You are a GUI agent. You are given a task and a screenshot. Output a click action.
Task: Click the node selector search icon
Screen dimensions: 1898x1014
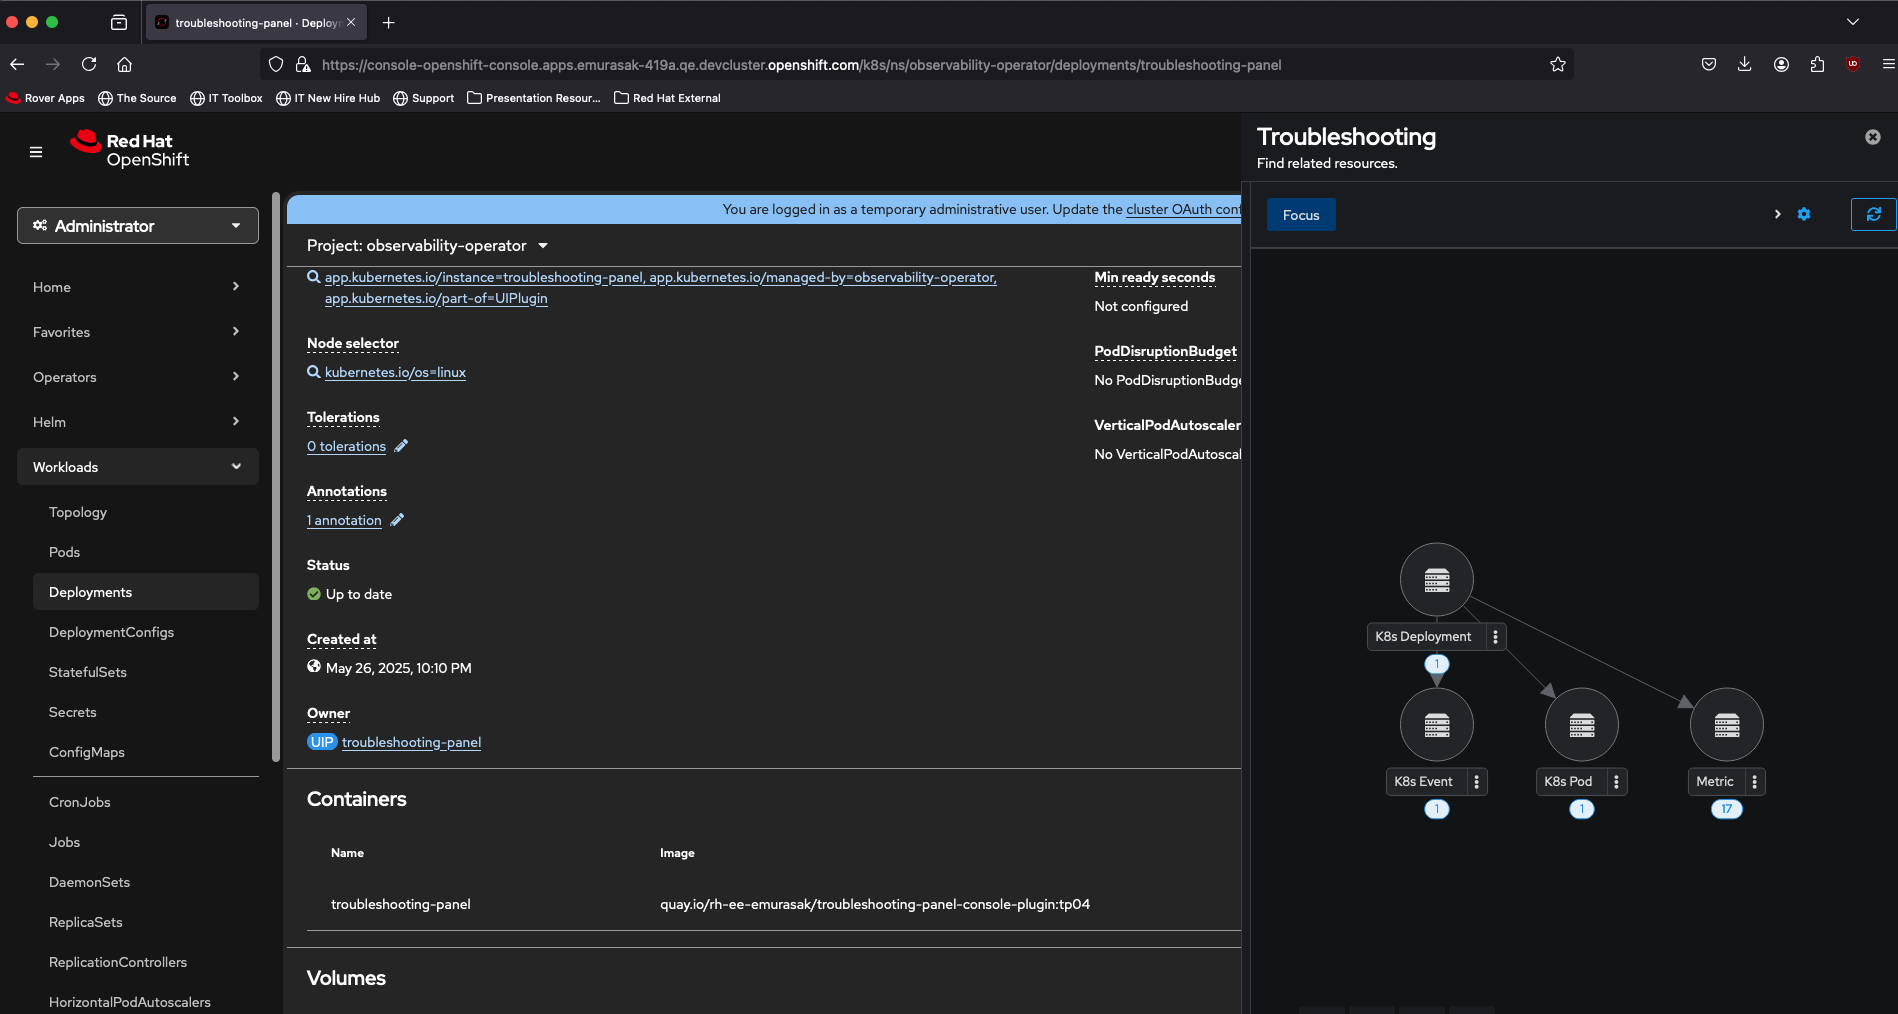coord(314,372)
